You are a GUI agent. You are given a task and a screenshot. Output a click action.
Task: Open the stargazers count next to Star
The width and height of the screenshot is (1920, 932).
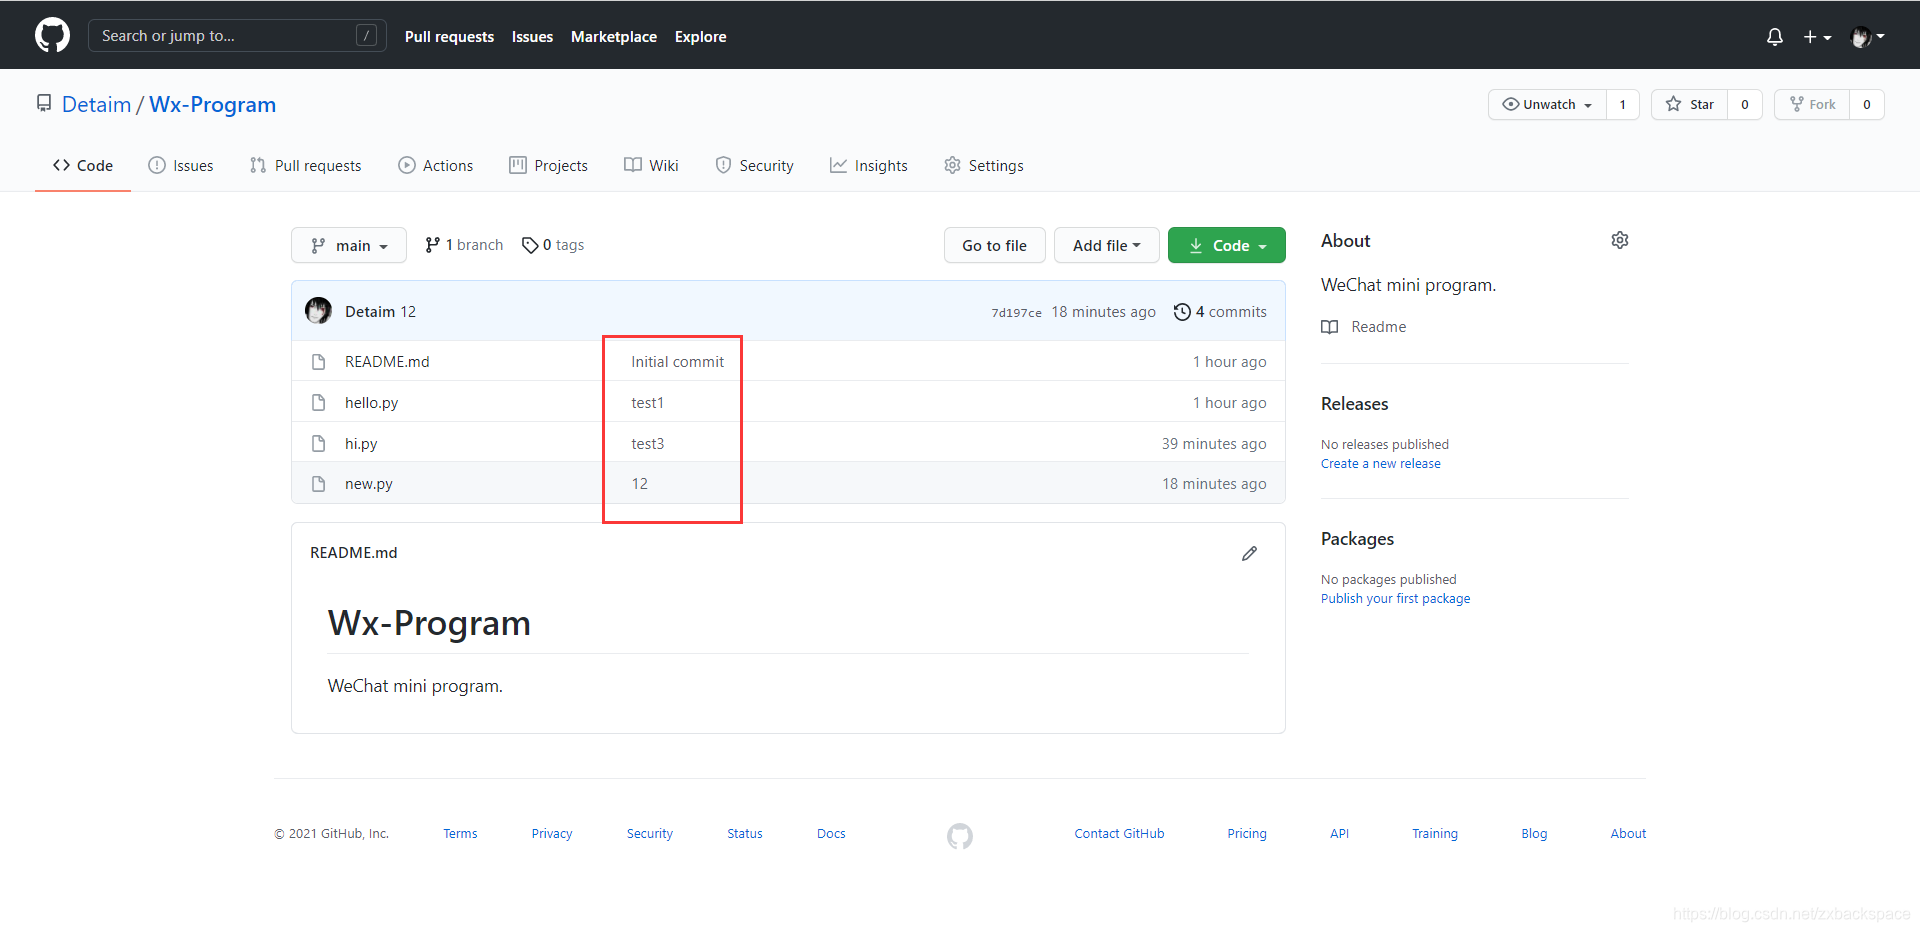click(x=1745, y=105)
